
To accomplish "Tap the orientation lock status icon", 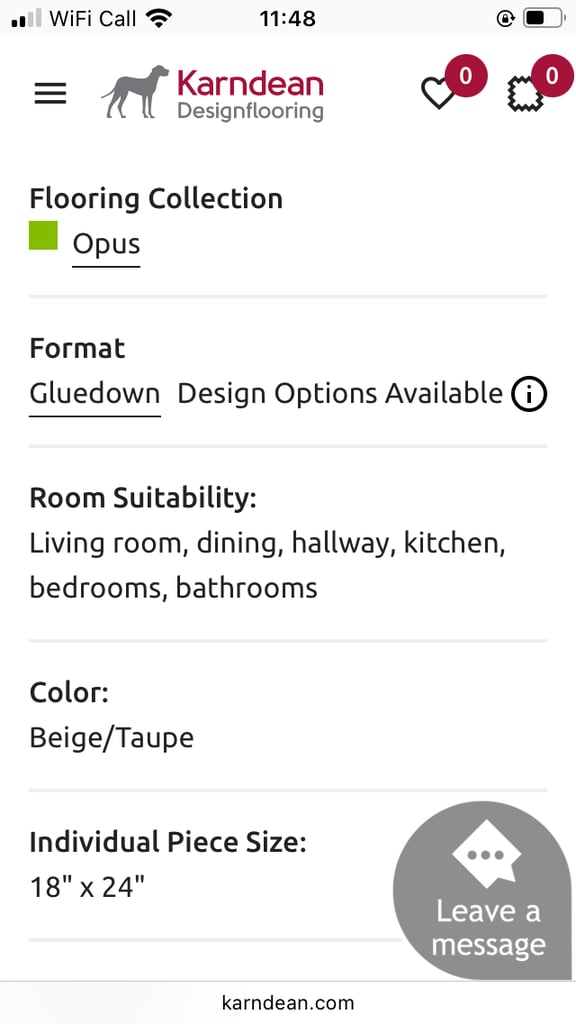I will pos(505,19).
